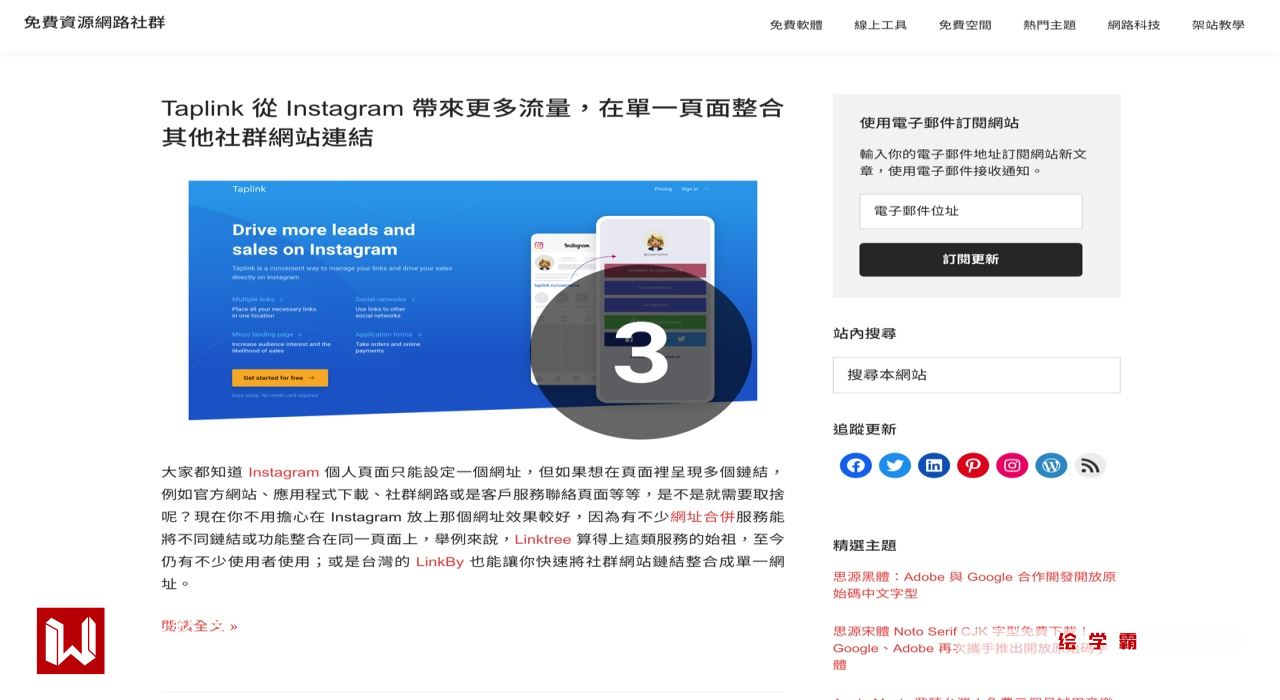
Task: Open the Instagram follow icon
Action: tap(1012, 465)
